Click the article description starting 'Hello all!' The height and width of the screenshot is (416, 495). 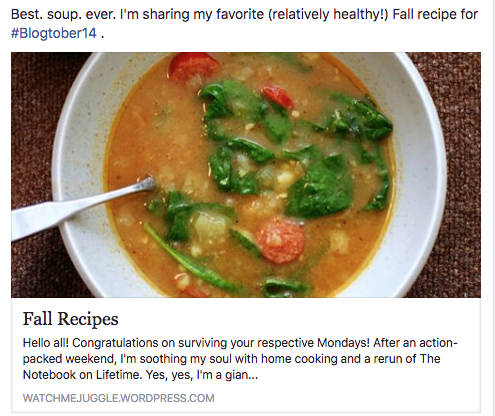[x=240, y=359]
